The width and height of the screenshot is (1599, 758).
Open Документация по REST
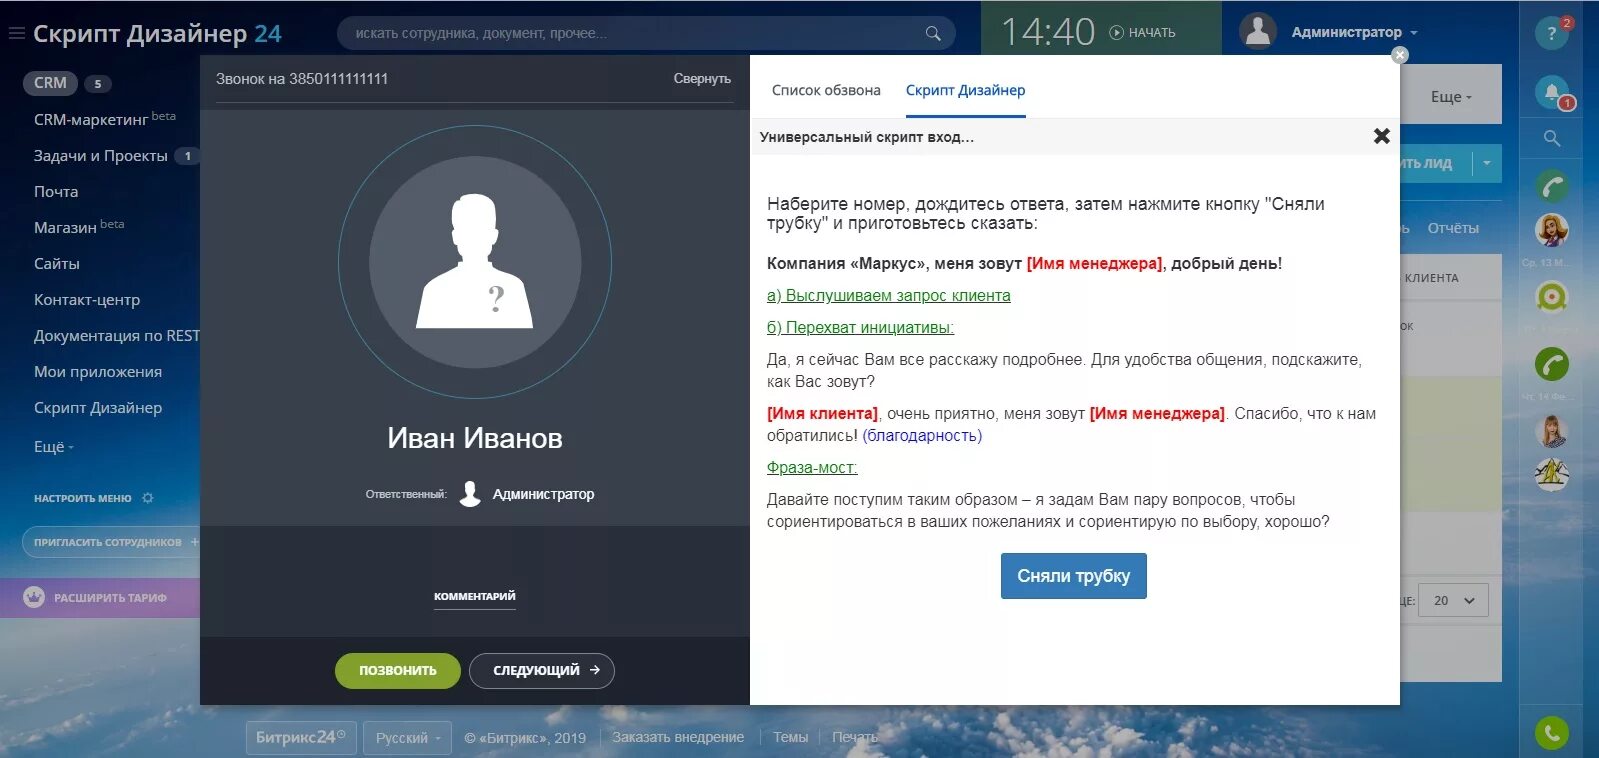coord(117,336)
